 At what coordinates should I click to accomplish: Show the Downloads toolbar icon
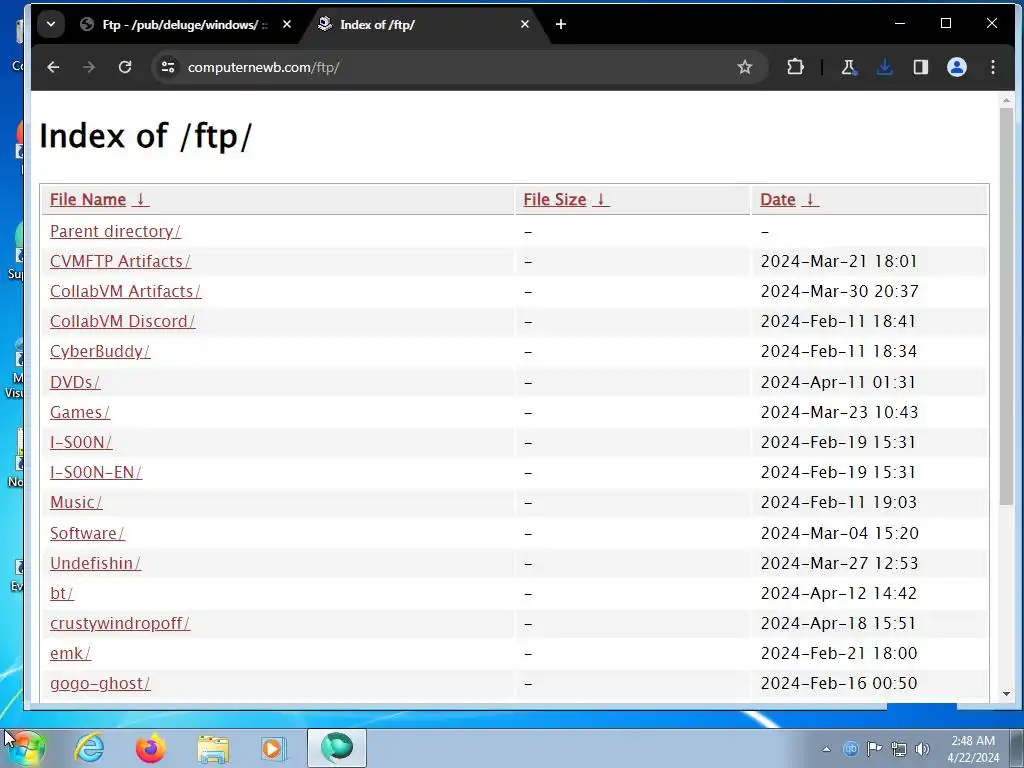pyautogui.click(x=884, y=67)
